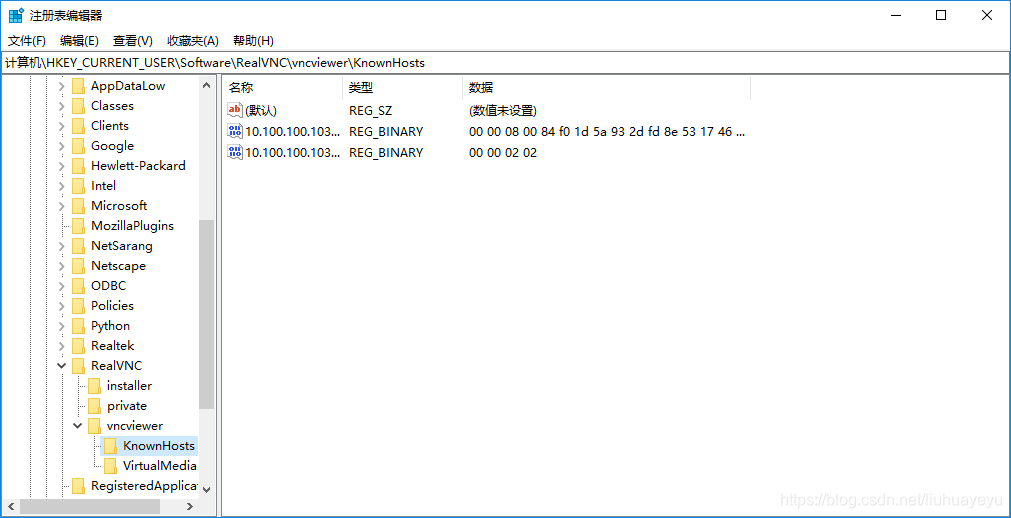Viewport: 1011px width, 518px height.
Task: Click the tree pane vertical scrollbar down arrow
Action: 207,489
